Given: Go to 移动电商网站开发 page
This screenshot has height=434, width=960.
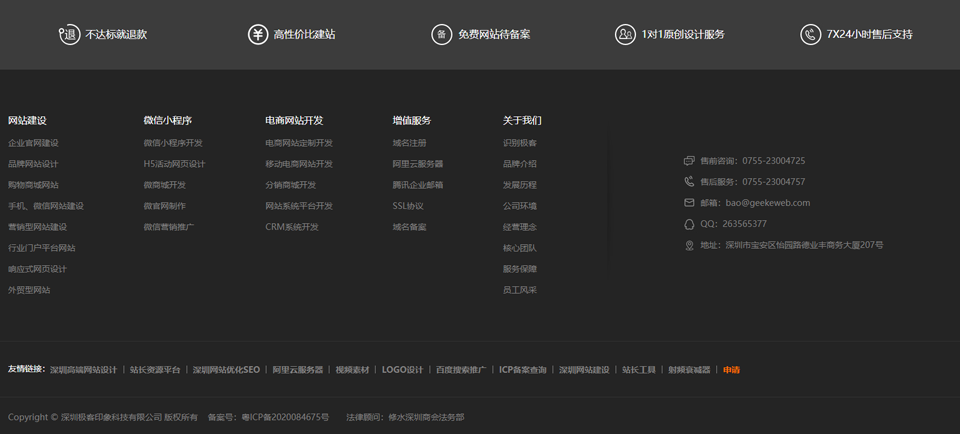Looking at the screenshot, I should (299, 164).
